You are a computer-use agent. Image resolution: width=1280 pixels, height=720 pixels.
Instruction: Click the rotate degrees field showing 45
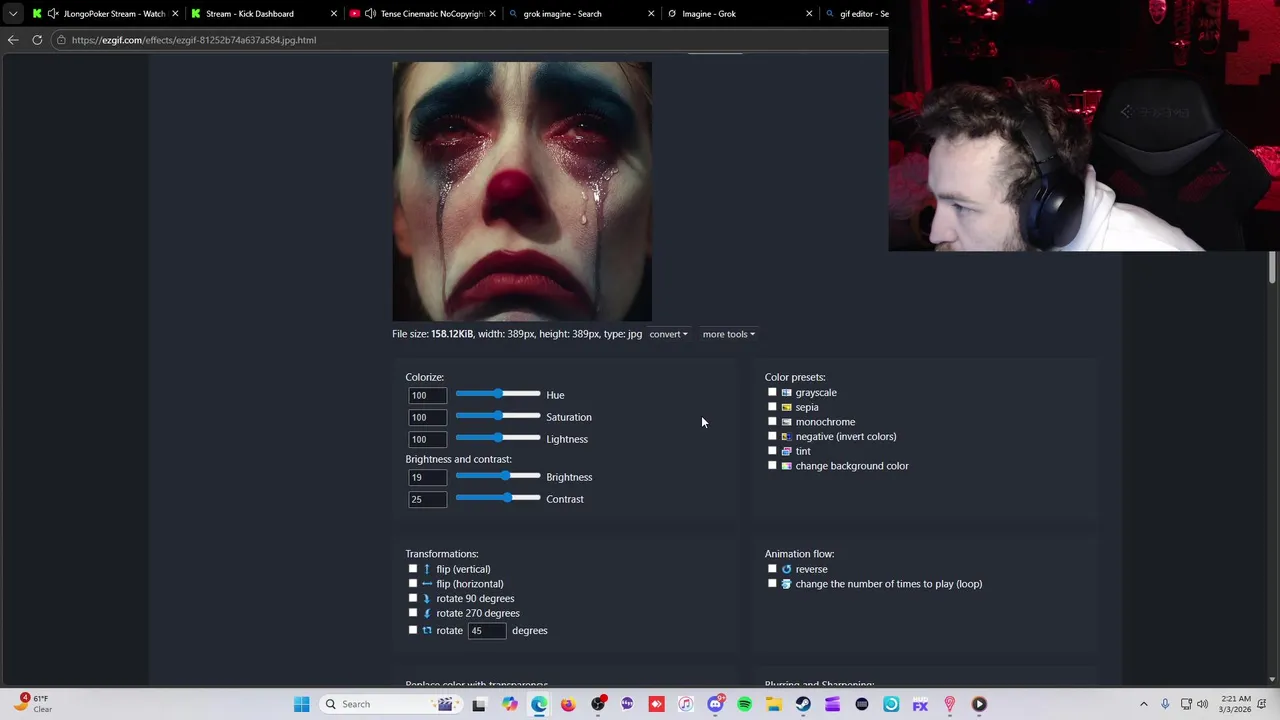click(x=487, y=631)
